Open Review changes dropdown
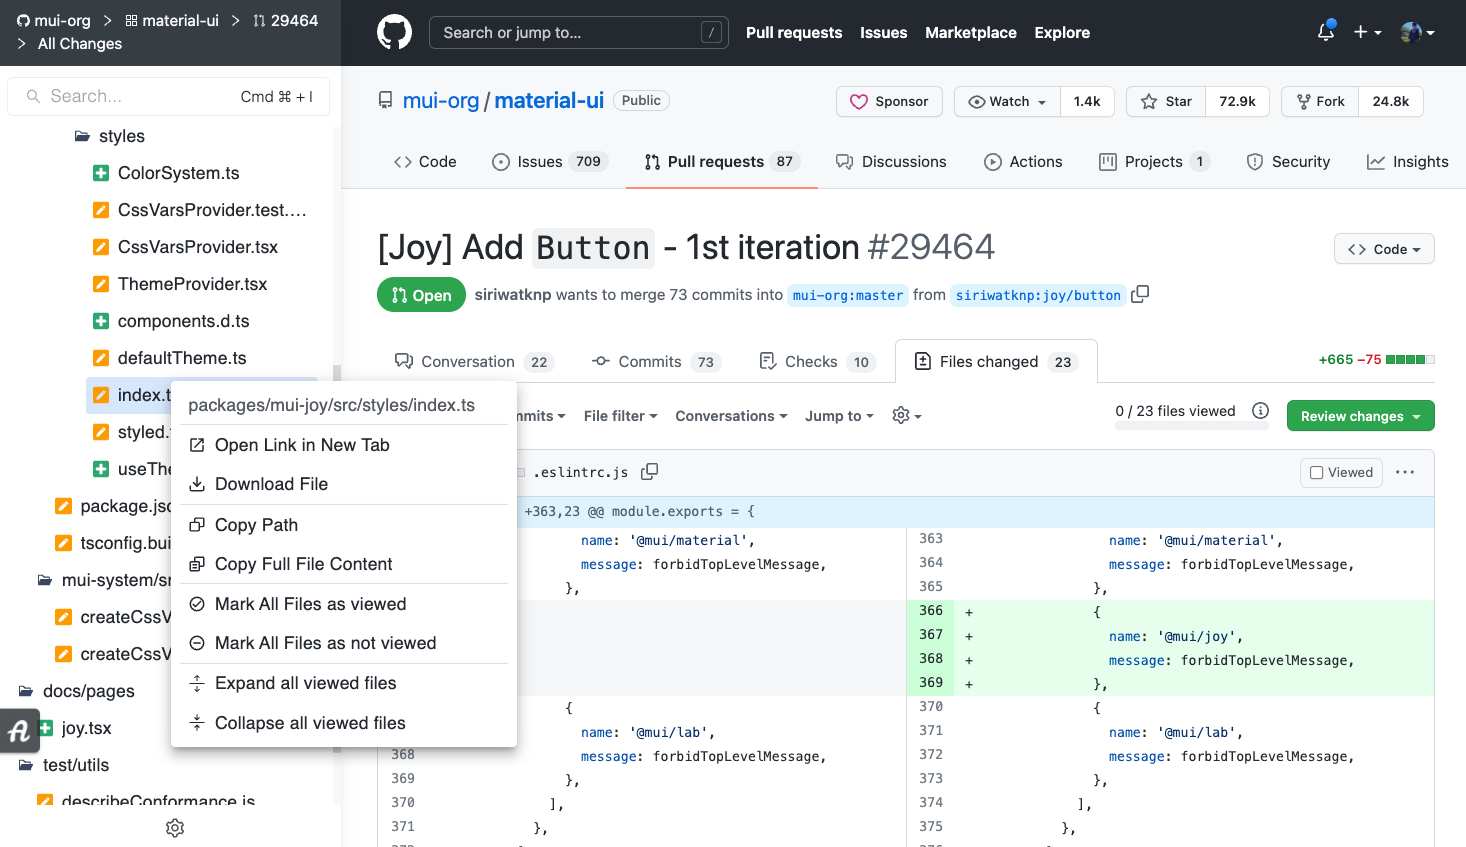Screen dimensions: 1466x847 pos(1360,416)
